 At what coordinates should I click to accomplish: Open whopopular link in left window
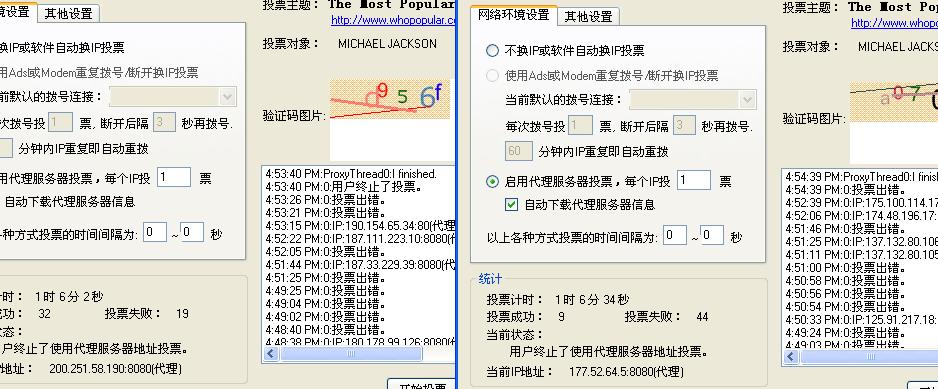pos(393,20)
